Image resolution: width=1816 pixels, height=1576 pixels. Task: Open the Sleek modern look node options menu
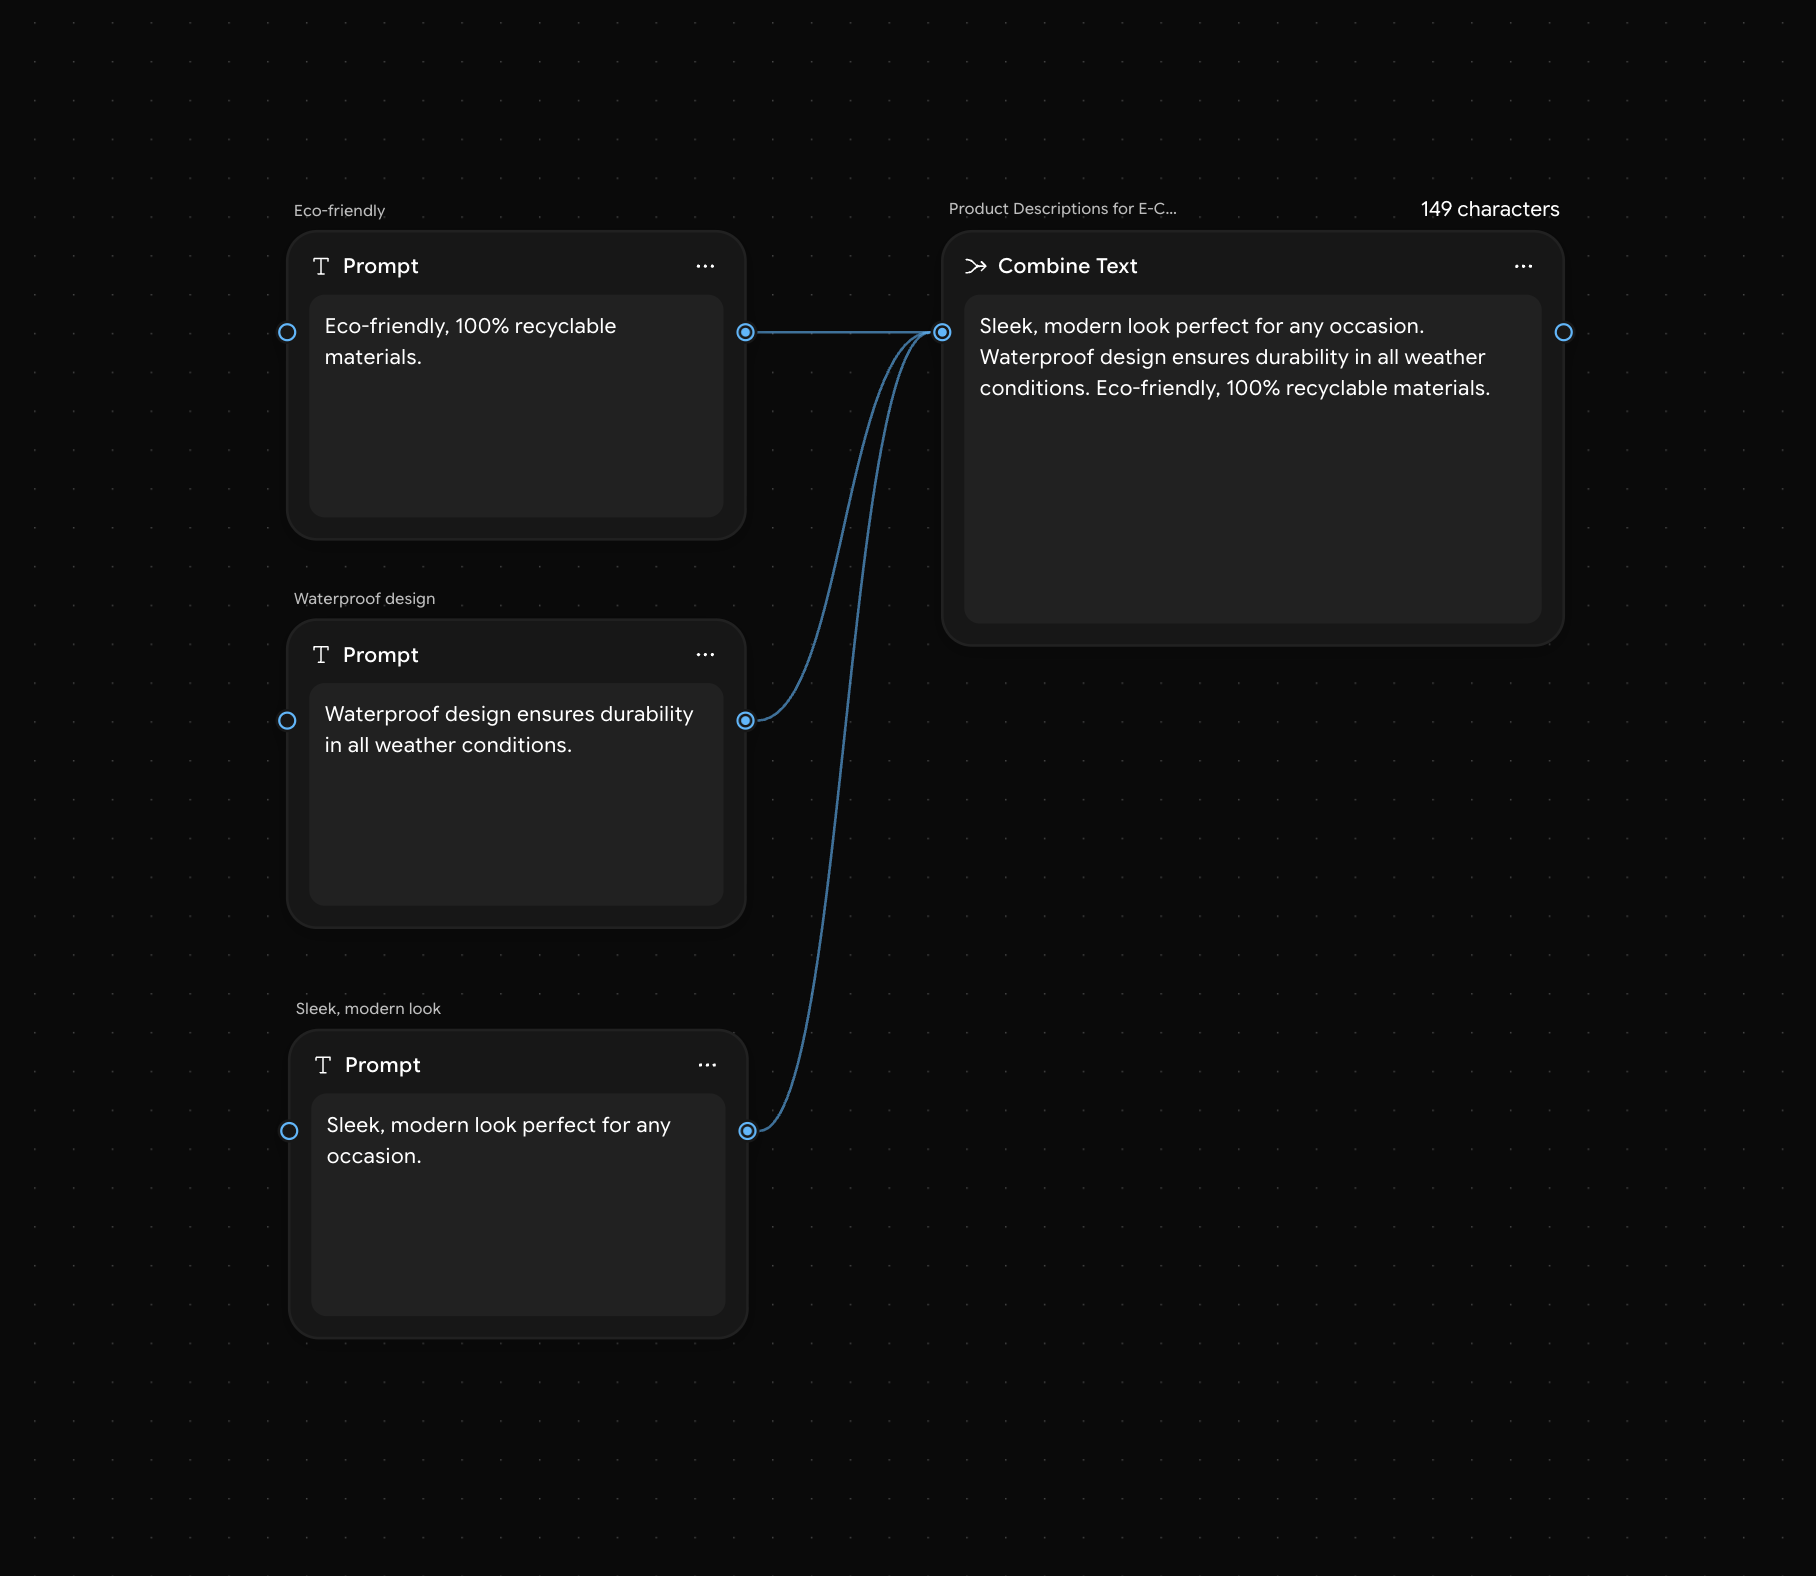coord(707,1065)
